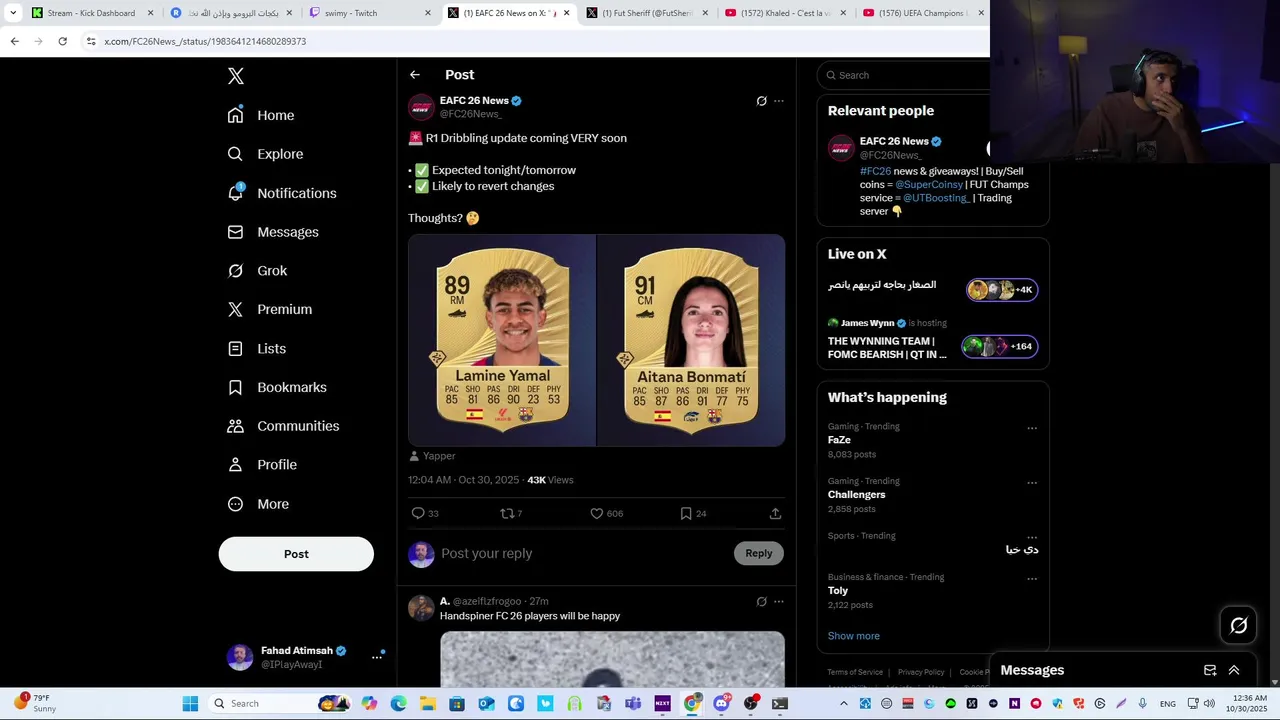1280x720 pixels.
Task: Open Grok from the sidebar
Action: 257,271
